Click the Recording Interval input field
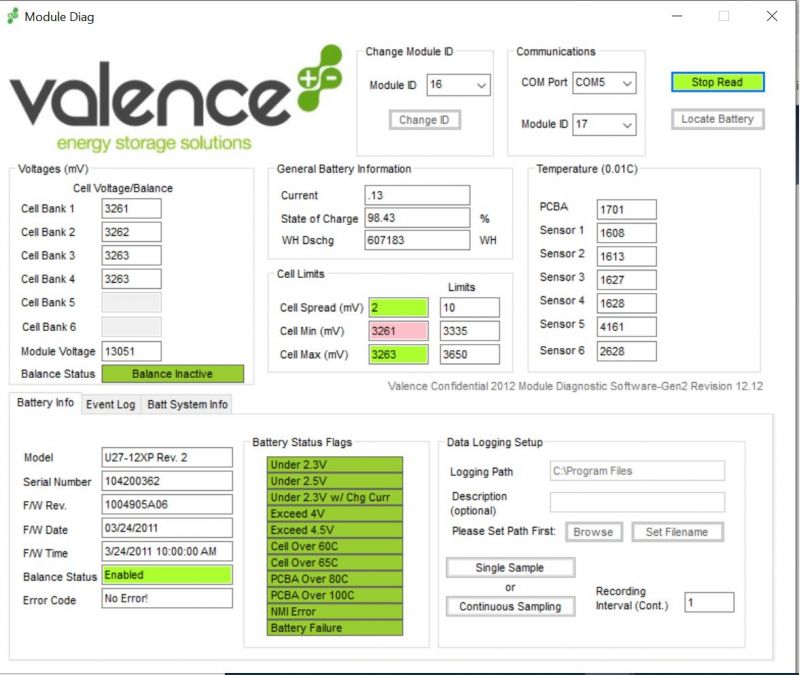The width and height of the screenshot is (800, 675). pos(709,603)
